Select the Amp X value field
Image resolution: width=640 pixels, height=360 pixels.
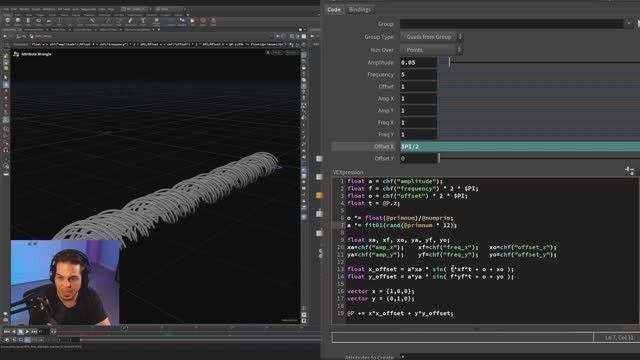(418, 99)
